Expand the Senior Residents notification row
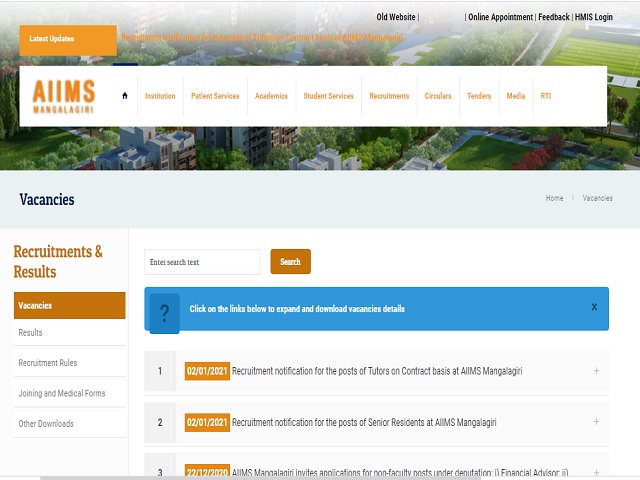The height and width of the screenshot is (480, 640). click(596, 422)
